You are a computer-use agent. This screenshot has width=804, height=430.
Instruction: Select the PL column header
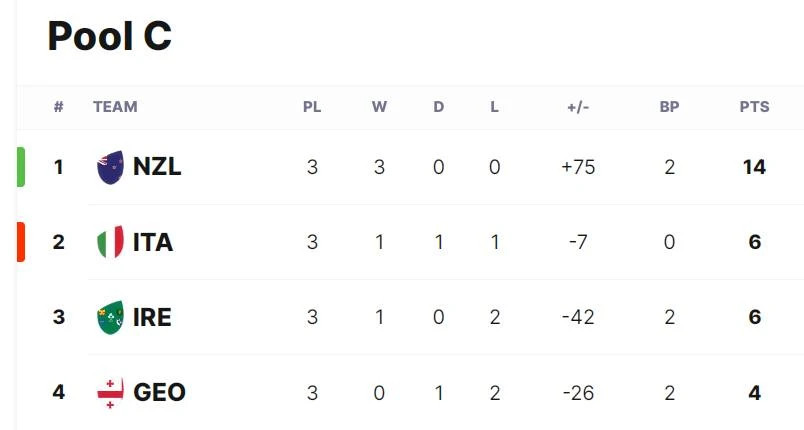coord(312,107)
